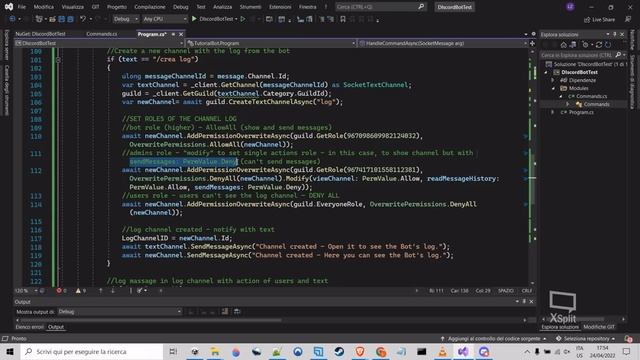Select Commands.cs file in Solution Explorer
Viewport: 640px width, 360px height.
(x=591, y=96)
